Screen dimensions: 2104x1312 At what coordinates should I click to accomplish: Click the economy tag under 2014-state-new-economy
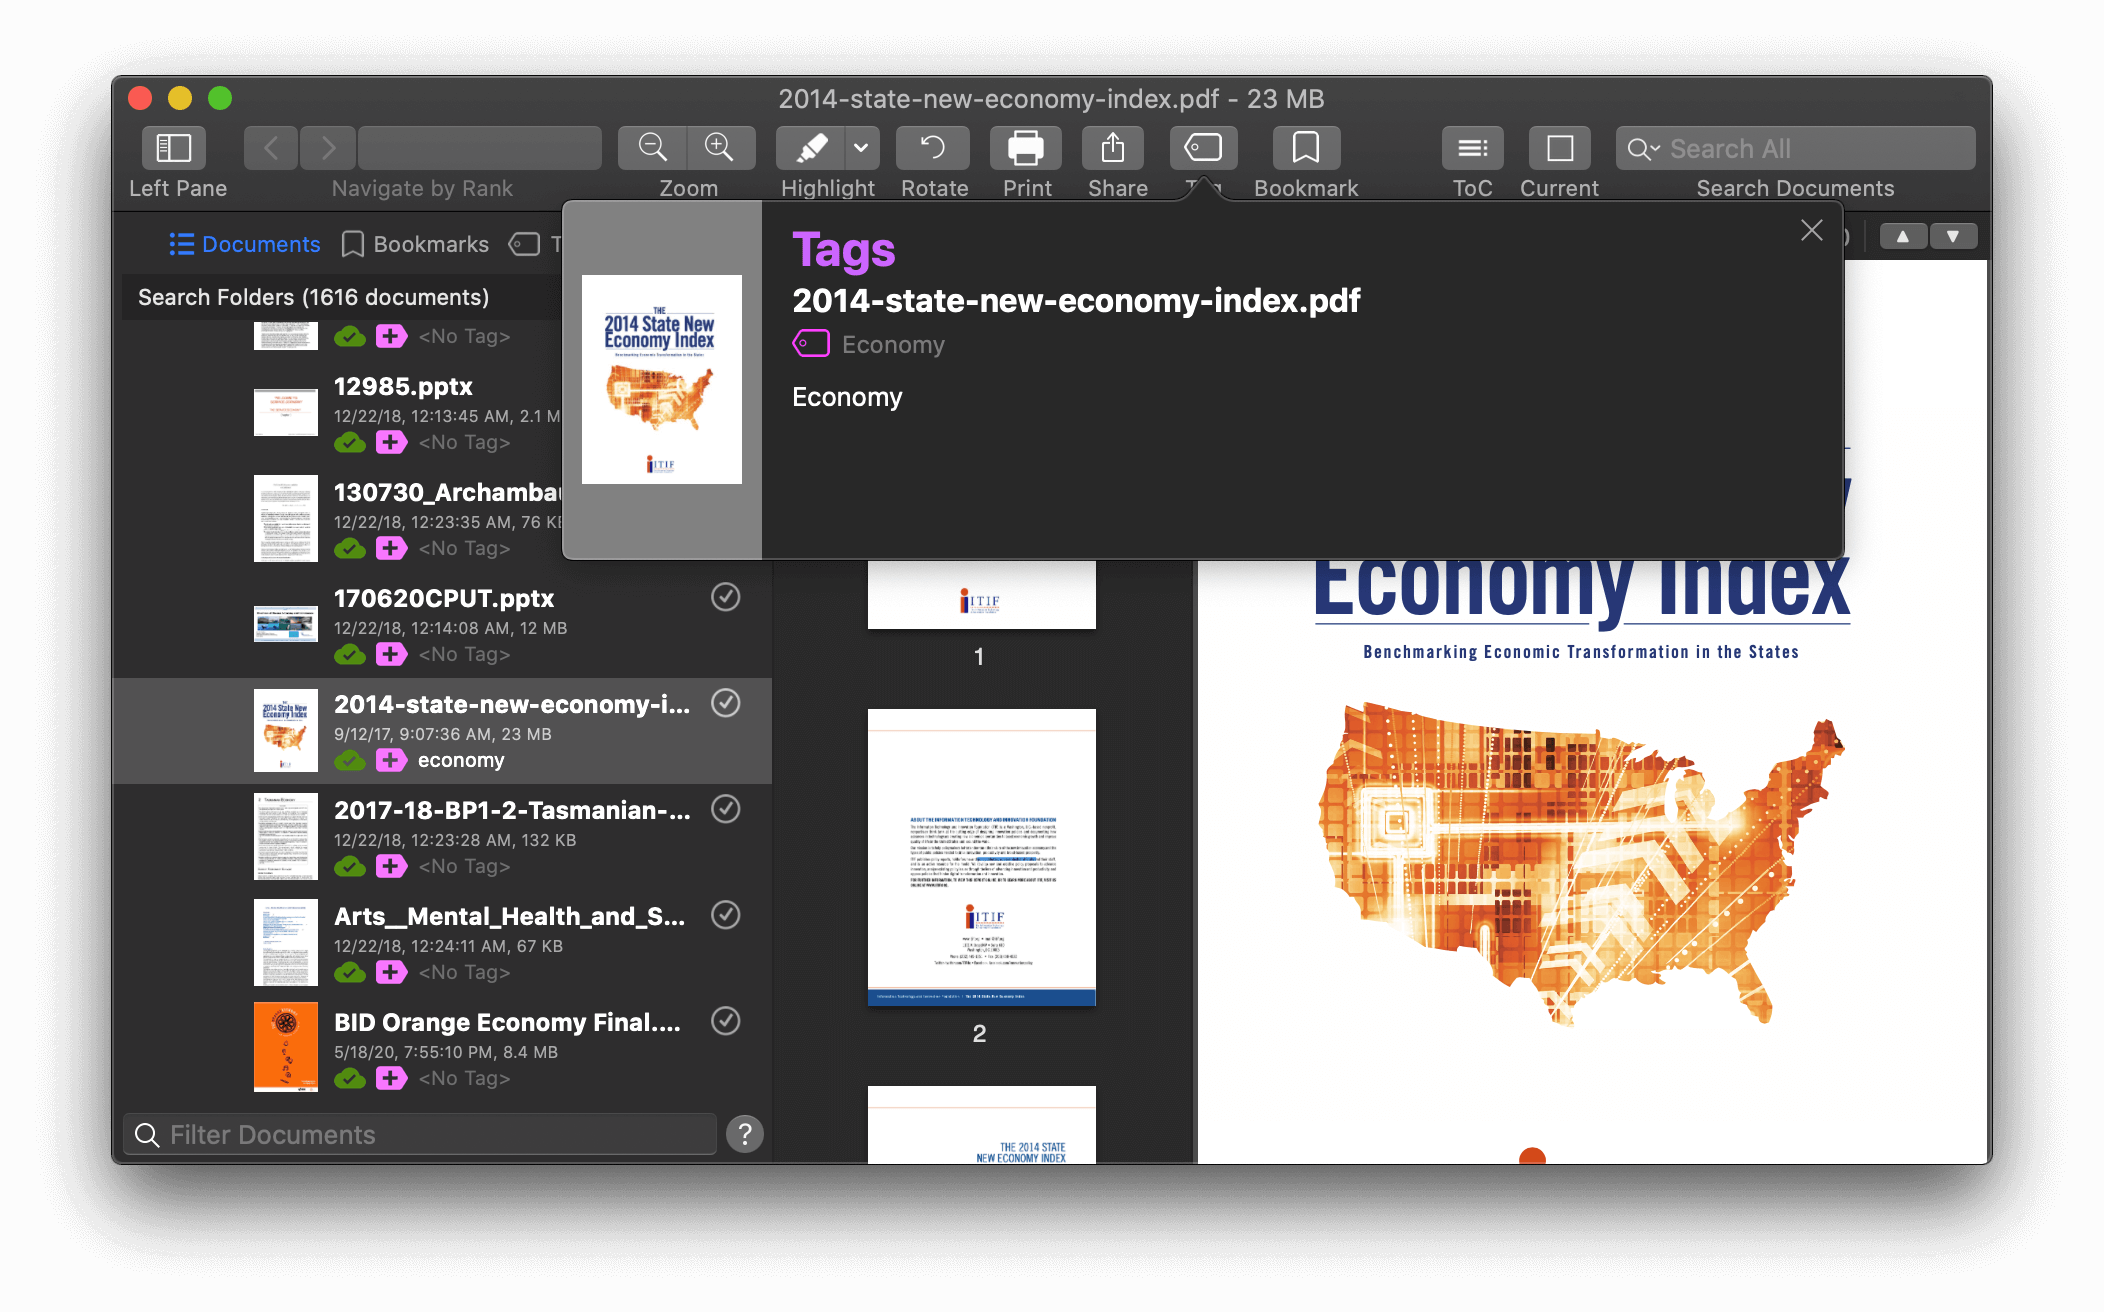[x=461, y=760]
